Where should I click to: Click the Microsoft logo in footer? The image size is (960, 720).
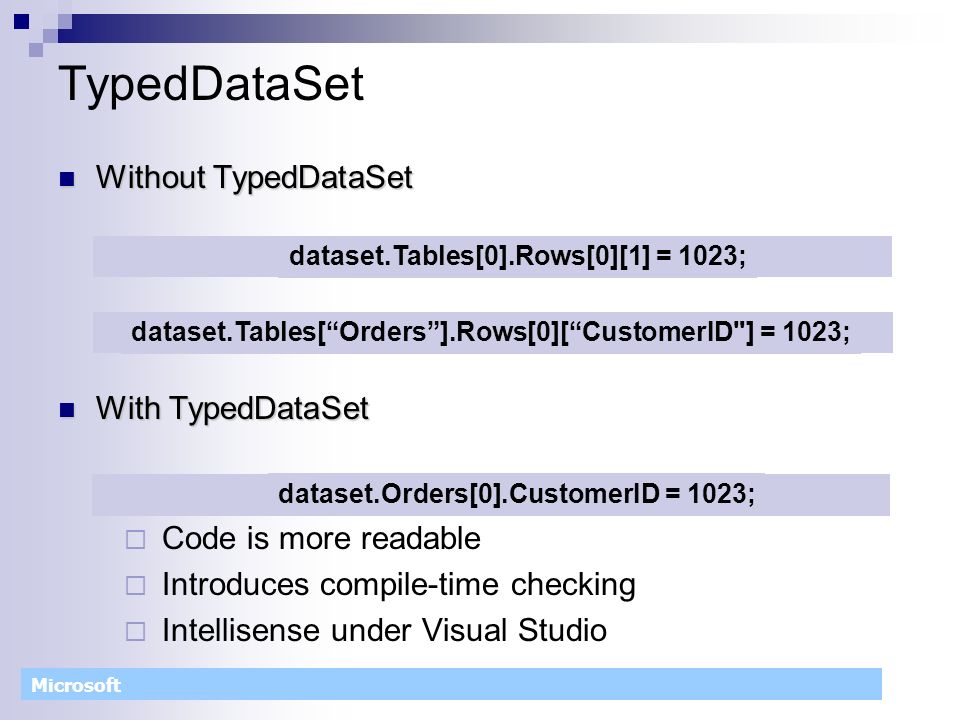click(76, 685)
